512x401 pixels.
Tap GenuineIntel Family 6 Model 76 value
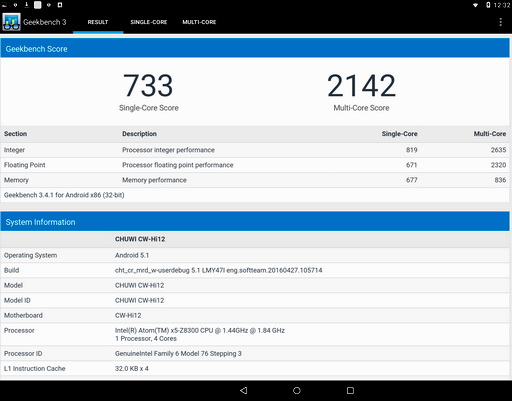[x=178, y=354]
